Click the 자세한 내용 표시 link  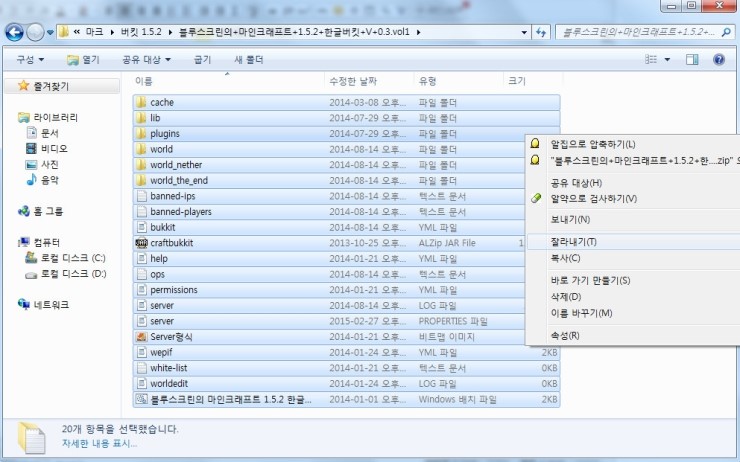(x=99, y=443)
